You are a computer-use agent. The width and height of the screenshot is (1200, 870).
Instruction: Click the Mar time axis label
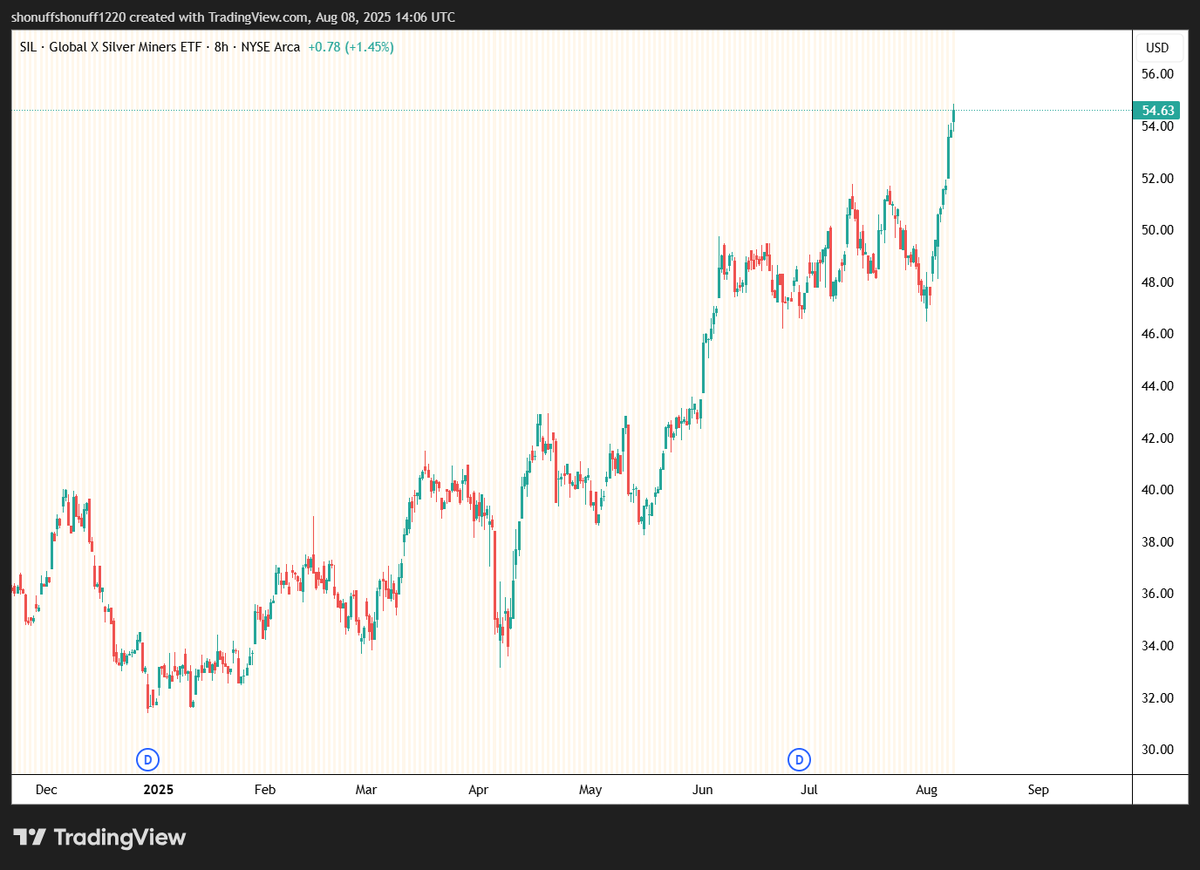pos(366,790)
